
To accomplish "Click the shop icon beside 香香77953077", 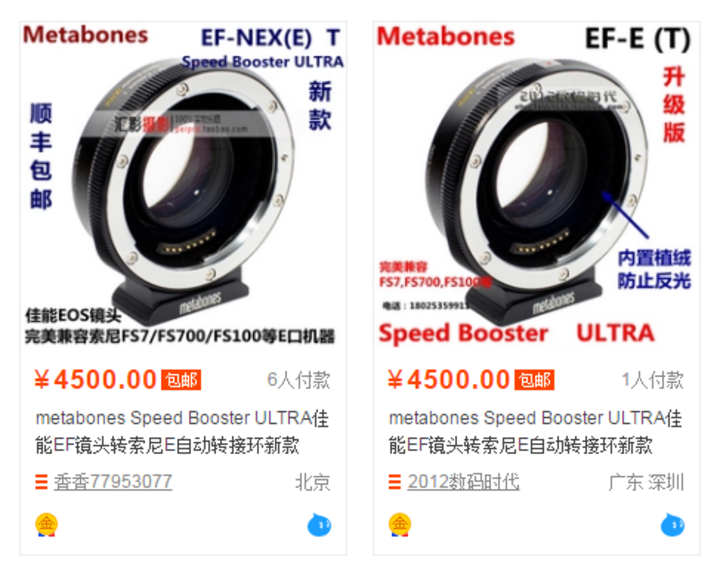I will click(41, 482).
